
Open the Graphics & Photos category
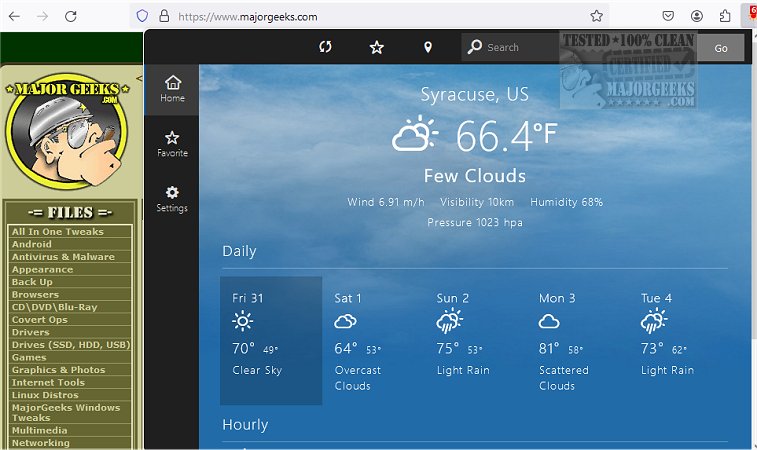pos(58,370)
